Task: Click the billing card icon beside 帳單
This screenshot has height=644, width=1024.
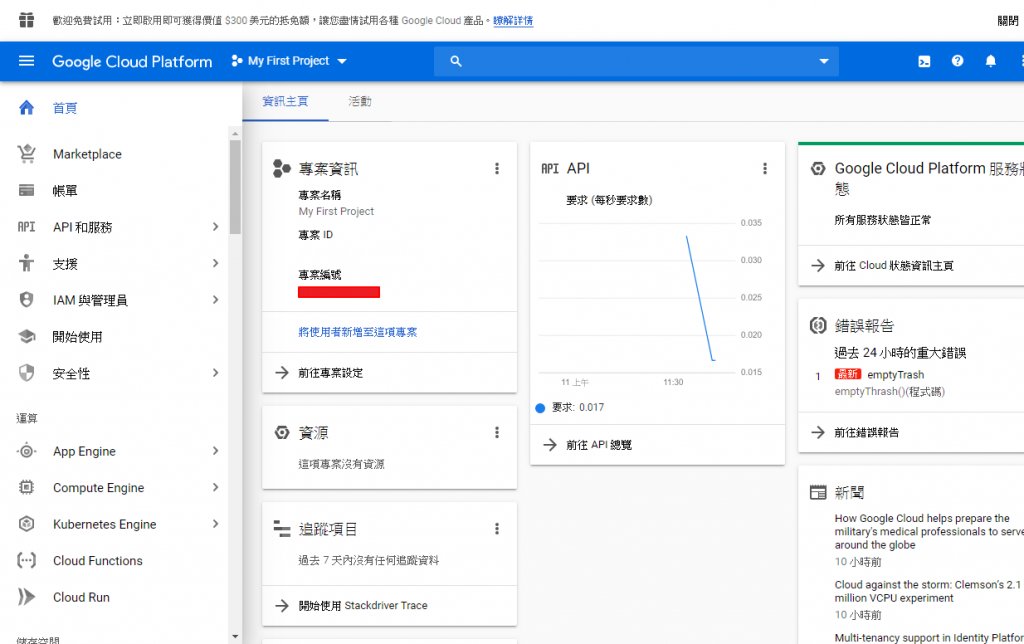Action: point(26,191)
